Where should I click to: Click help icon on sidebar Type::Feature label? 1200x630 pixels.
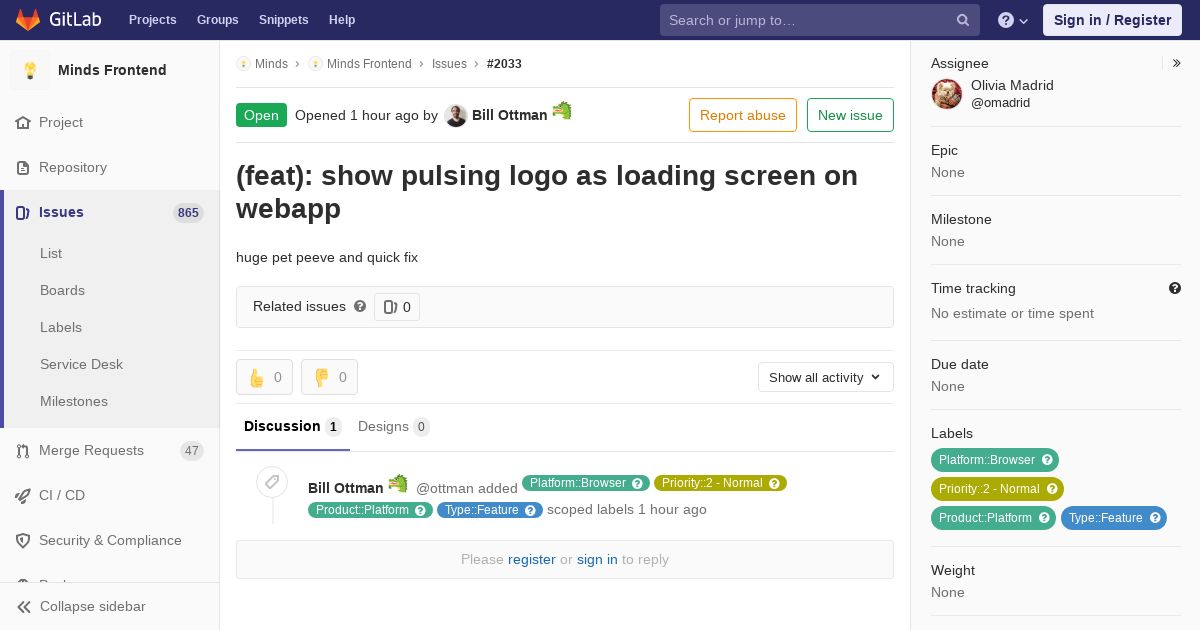(x=1155, y=518)
